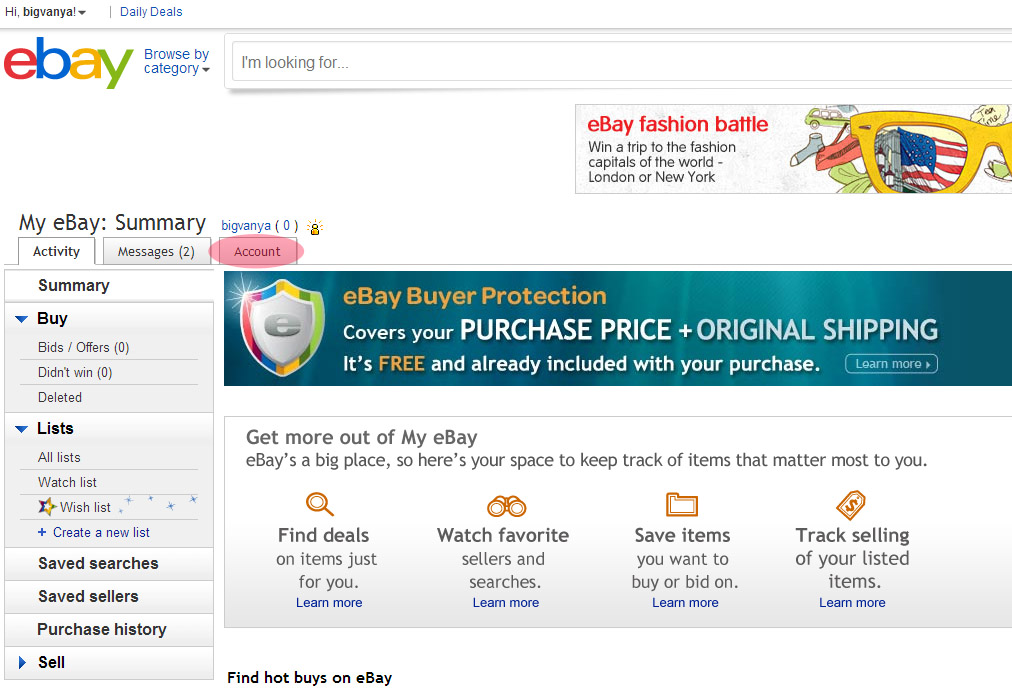Switch to the Messages (2) tab

[x=156, y=252]
